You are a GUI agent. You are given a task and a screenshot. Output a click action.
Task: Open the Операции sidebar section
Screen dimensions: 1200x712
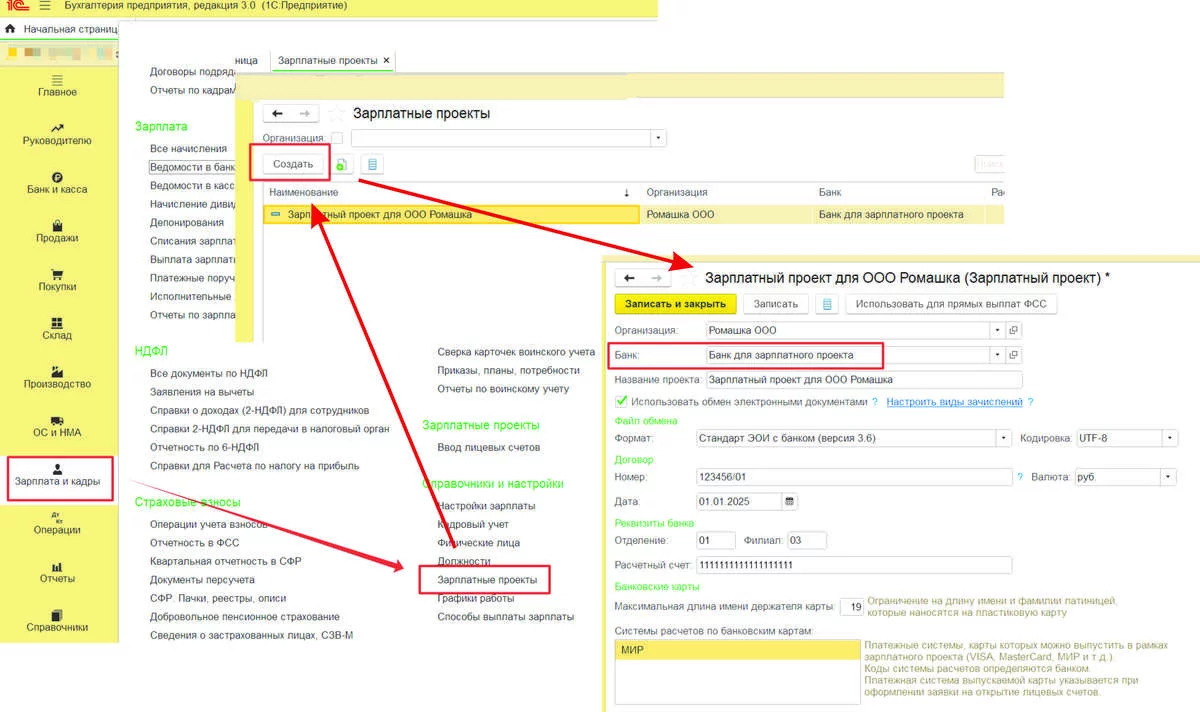coord(57,524)
